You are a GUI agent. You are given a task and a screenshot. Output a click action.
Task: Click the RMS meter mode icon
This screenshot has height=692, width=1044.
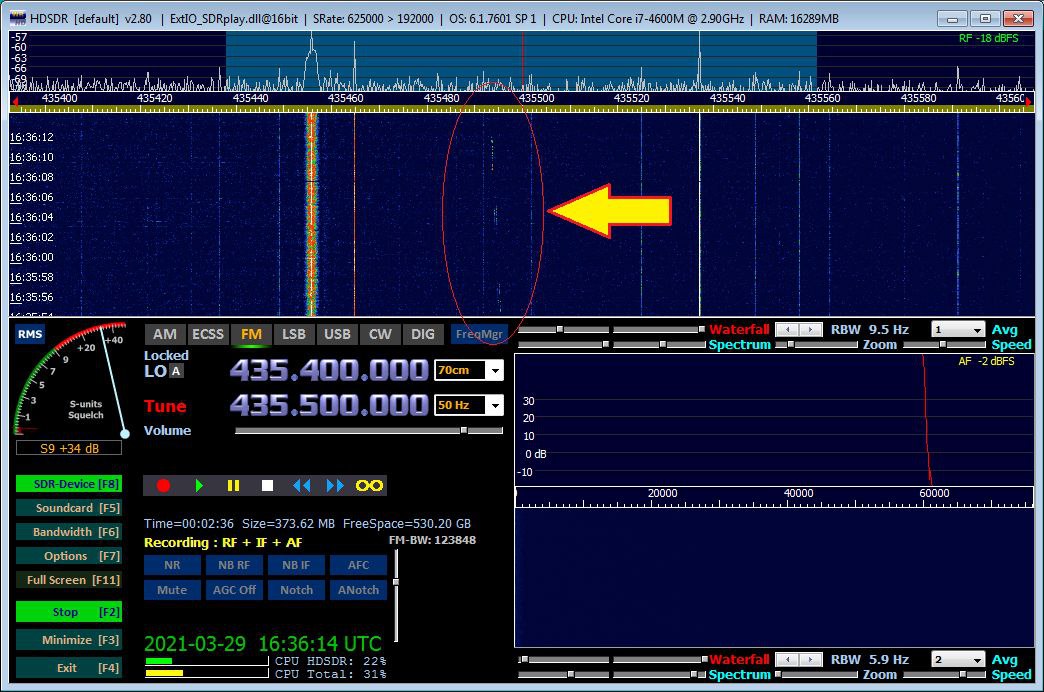(x=30, y=335)
